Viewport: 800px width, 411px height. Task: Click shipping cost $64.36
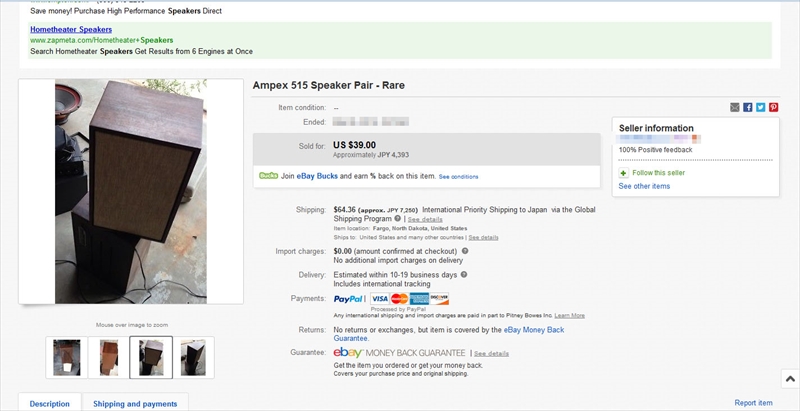point(344,210)
